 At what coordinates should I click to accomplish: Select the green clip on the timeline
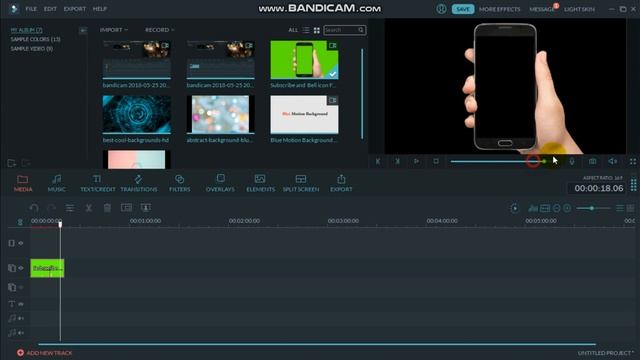47,268
